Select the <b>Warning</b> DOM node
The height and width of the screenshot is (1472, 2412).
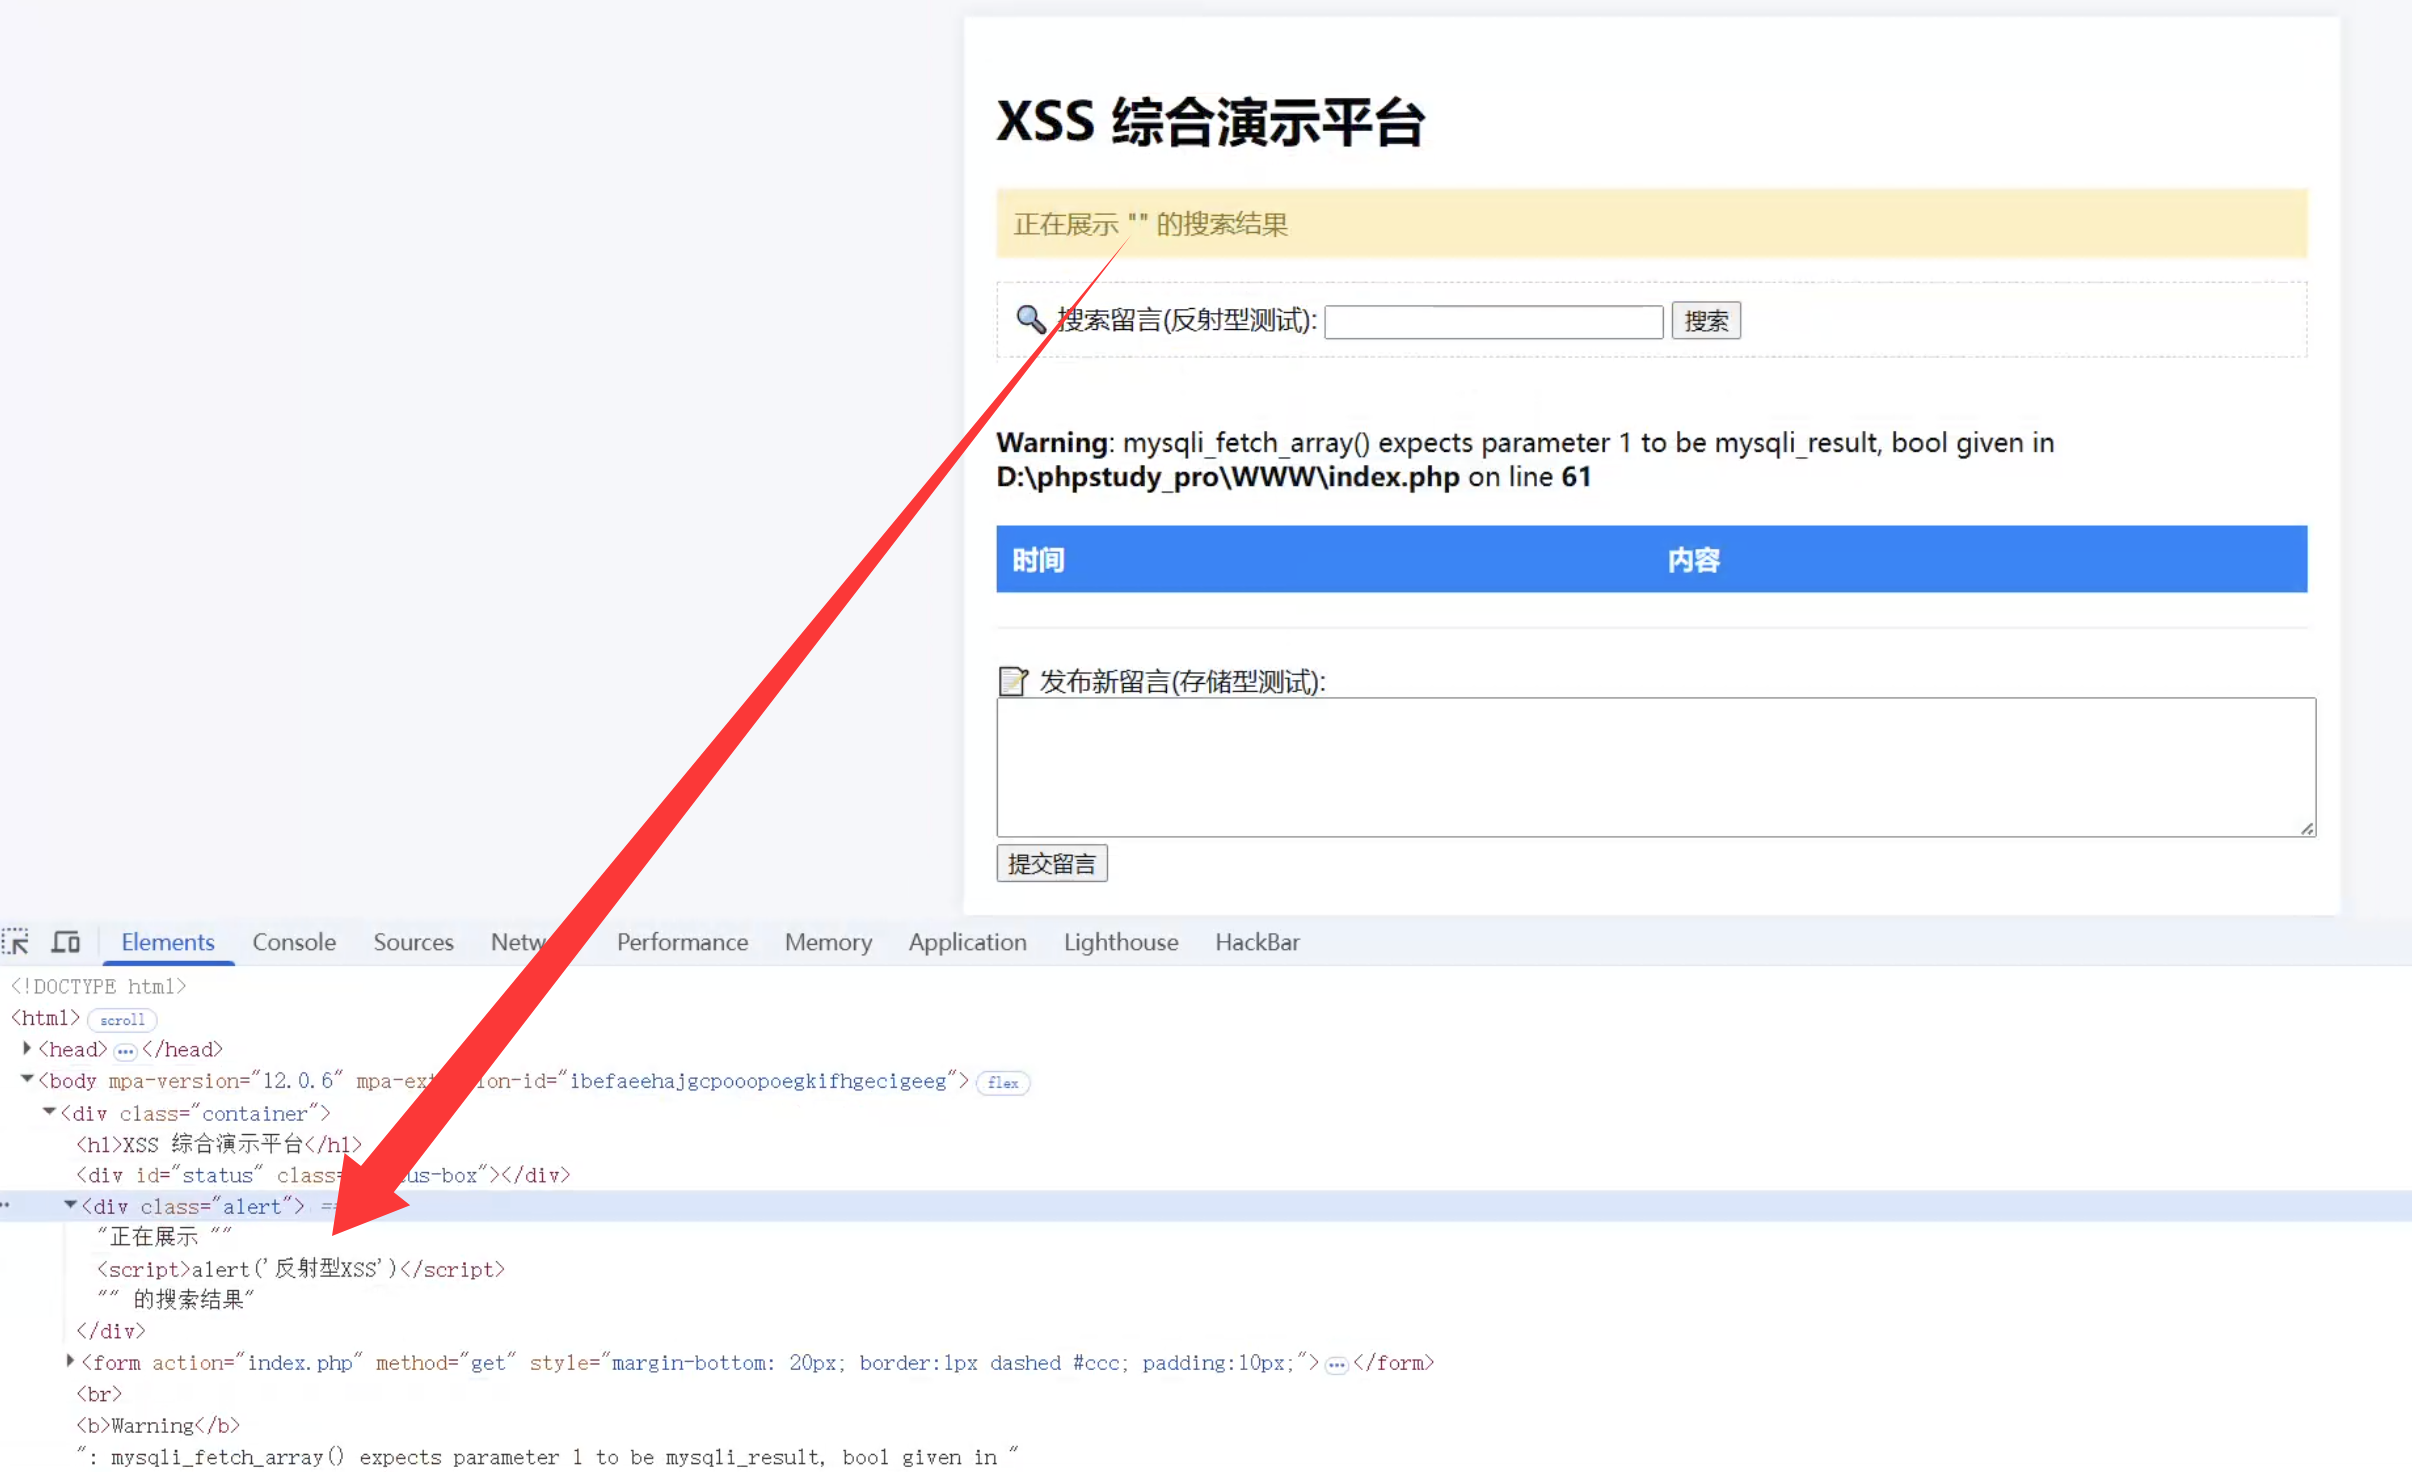pos(158,1426)
